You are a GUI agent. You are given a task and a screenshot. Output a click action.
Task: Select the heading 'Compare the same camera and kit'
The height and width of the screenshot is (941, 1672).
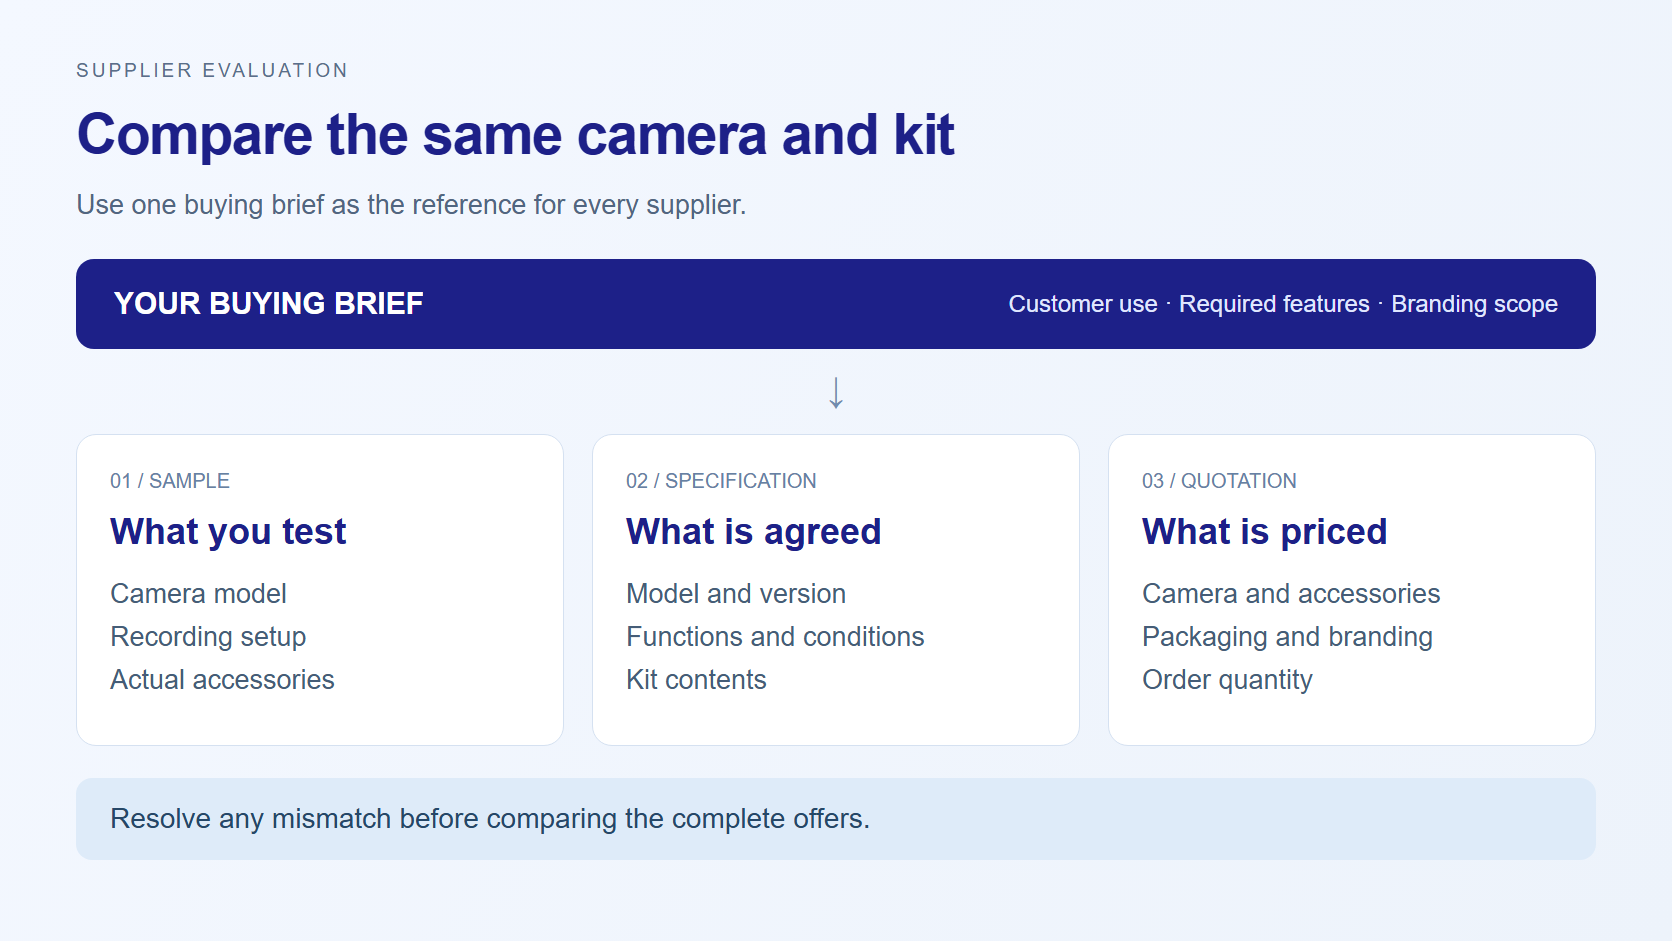(x=515, y=135)
